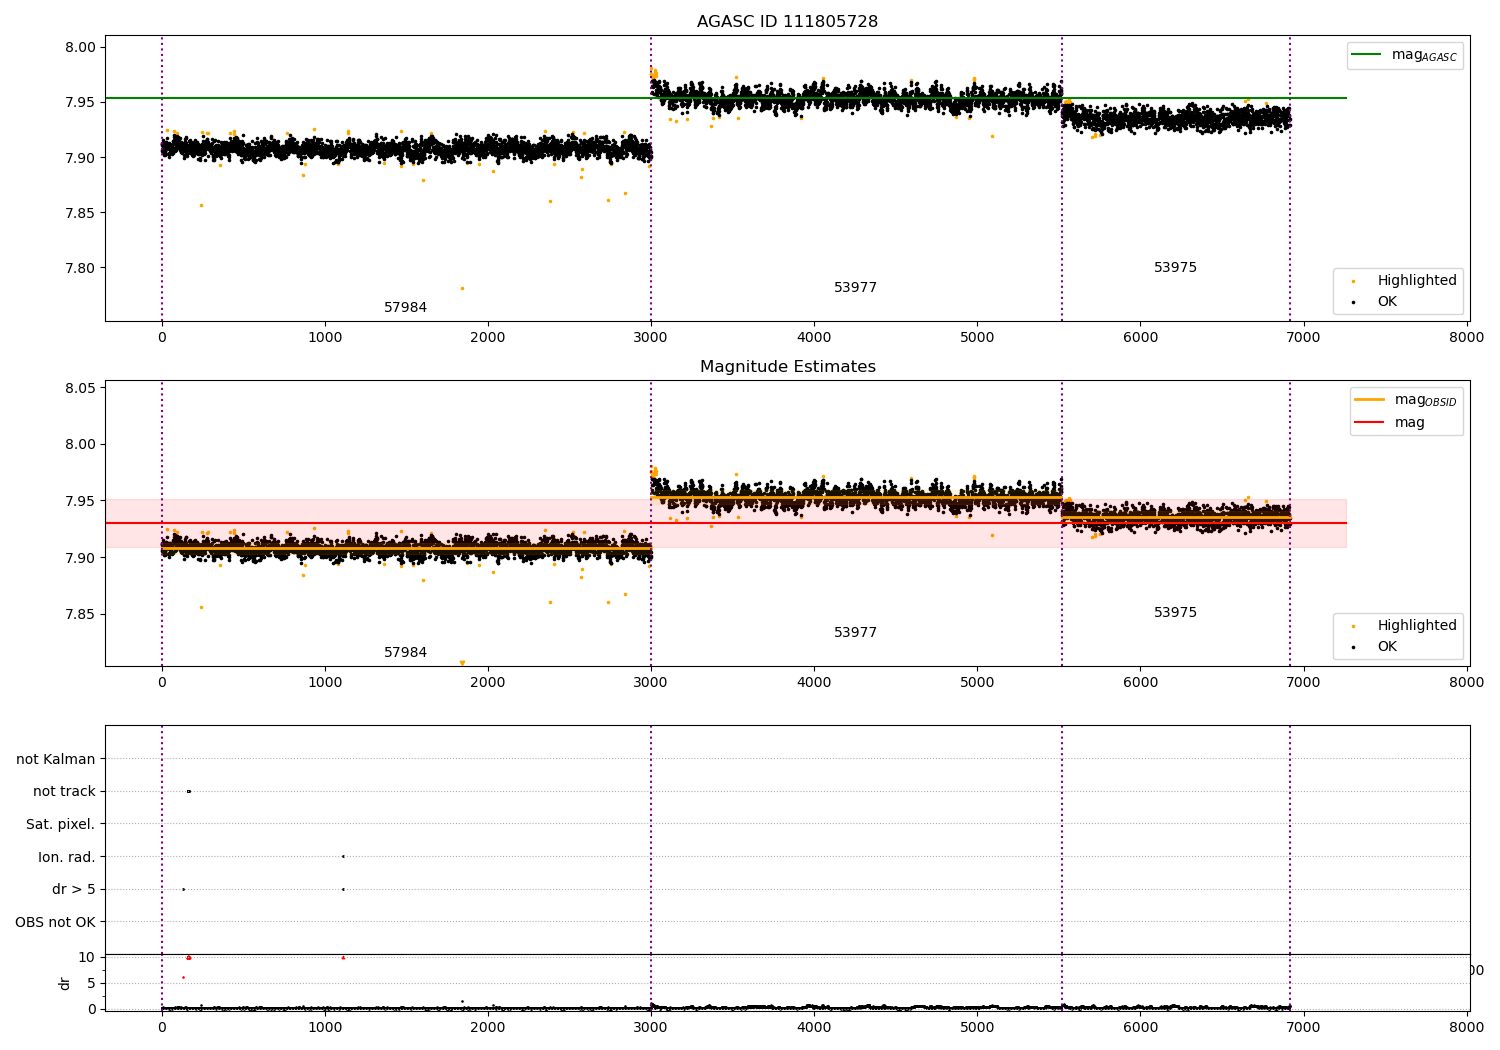Click 'Highlighted' in the top plot legend
The image size is (1500, 1050).
(x=1416, y=281)
